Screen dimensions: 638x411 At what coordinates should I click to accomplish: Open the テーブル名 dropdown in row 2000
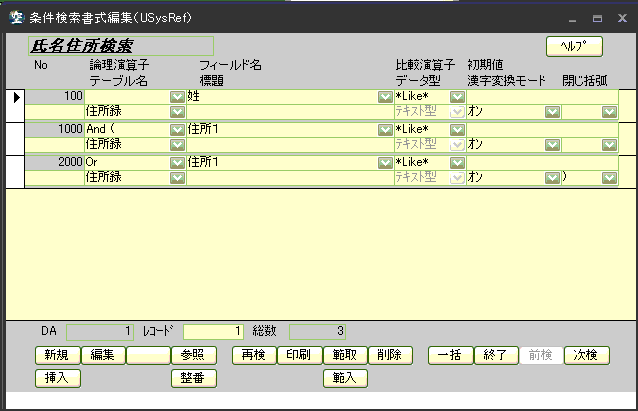coord(177,178)
